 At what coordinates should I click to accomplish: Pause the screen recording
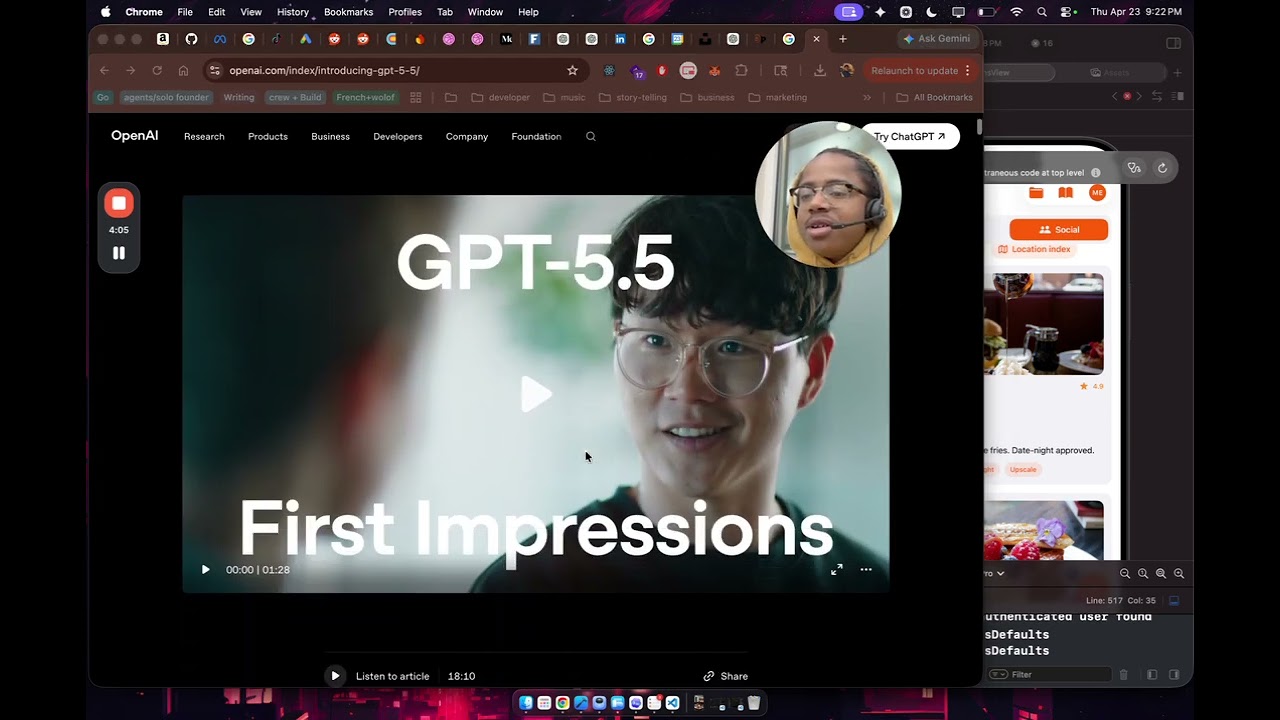(x=119, y=253)
